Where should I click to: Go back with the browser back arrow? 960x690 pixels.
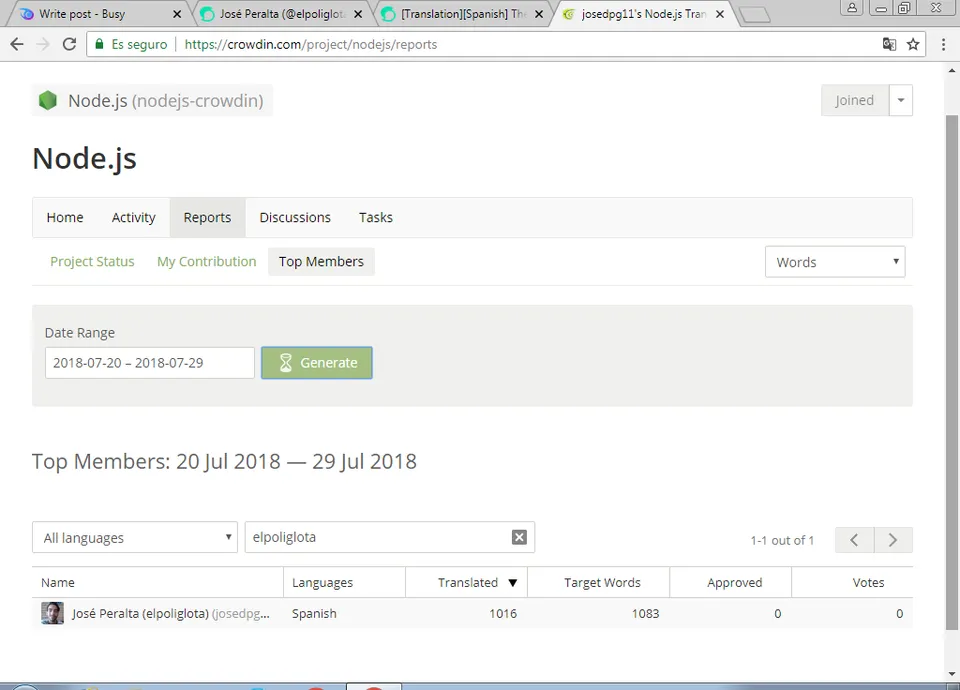(x=17, y=44)
